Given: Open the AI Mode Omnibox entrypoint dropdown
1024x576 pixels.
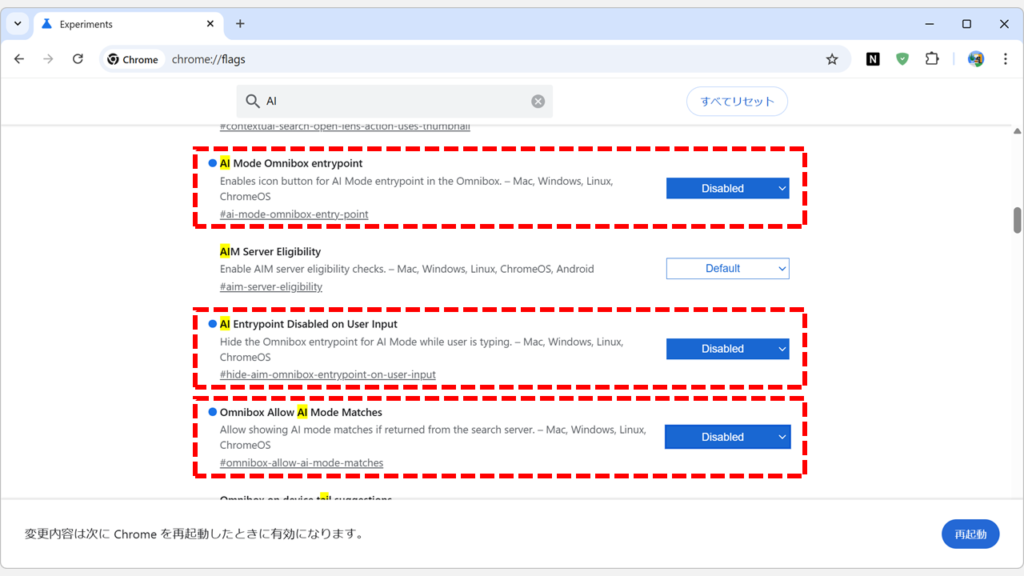Looking at the screenshot, I should pos(727,187).
